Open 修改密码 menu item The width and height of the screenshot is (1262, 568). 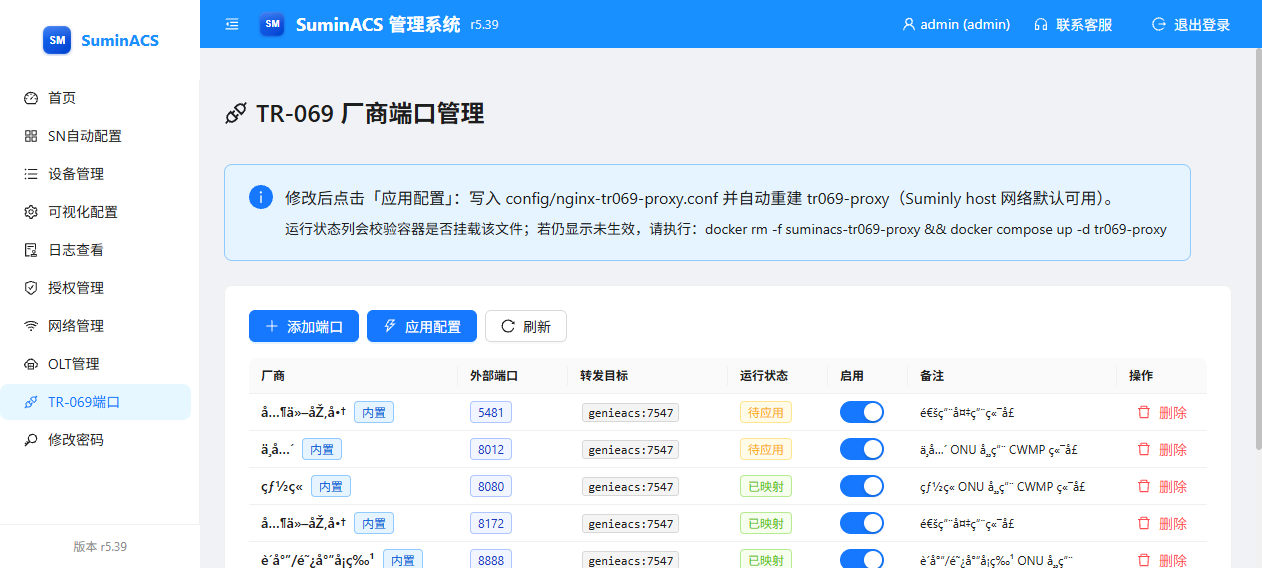(95, 440)
